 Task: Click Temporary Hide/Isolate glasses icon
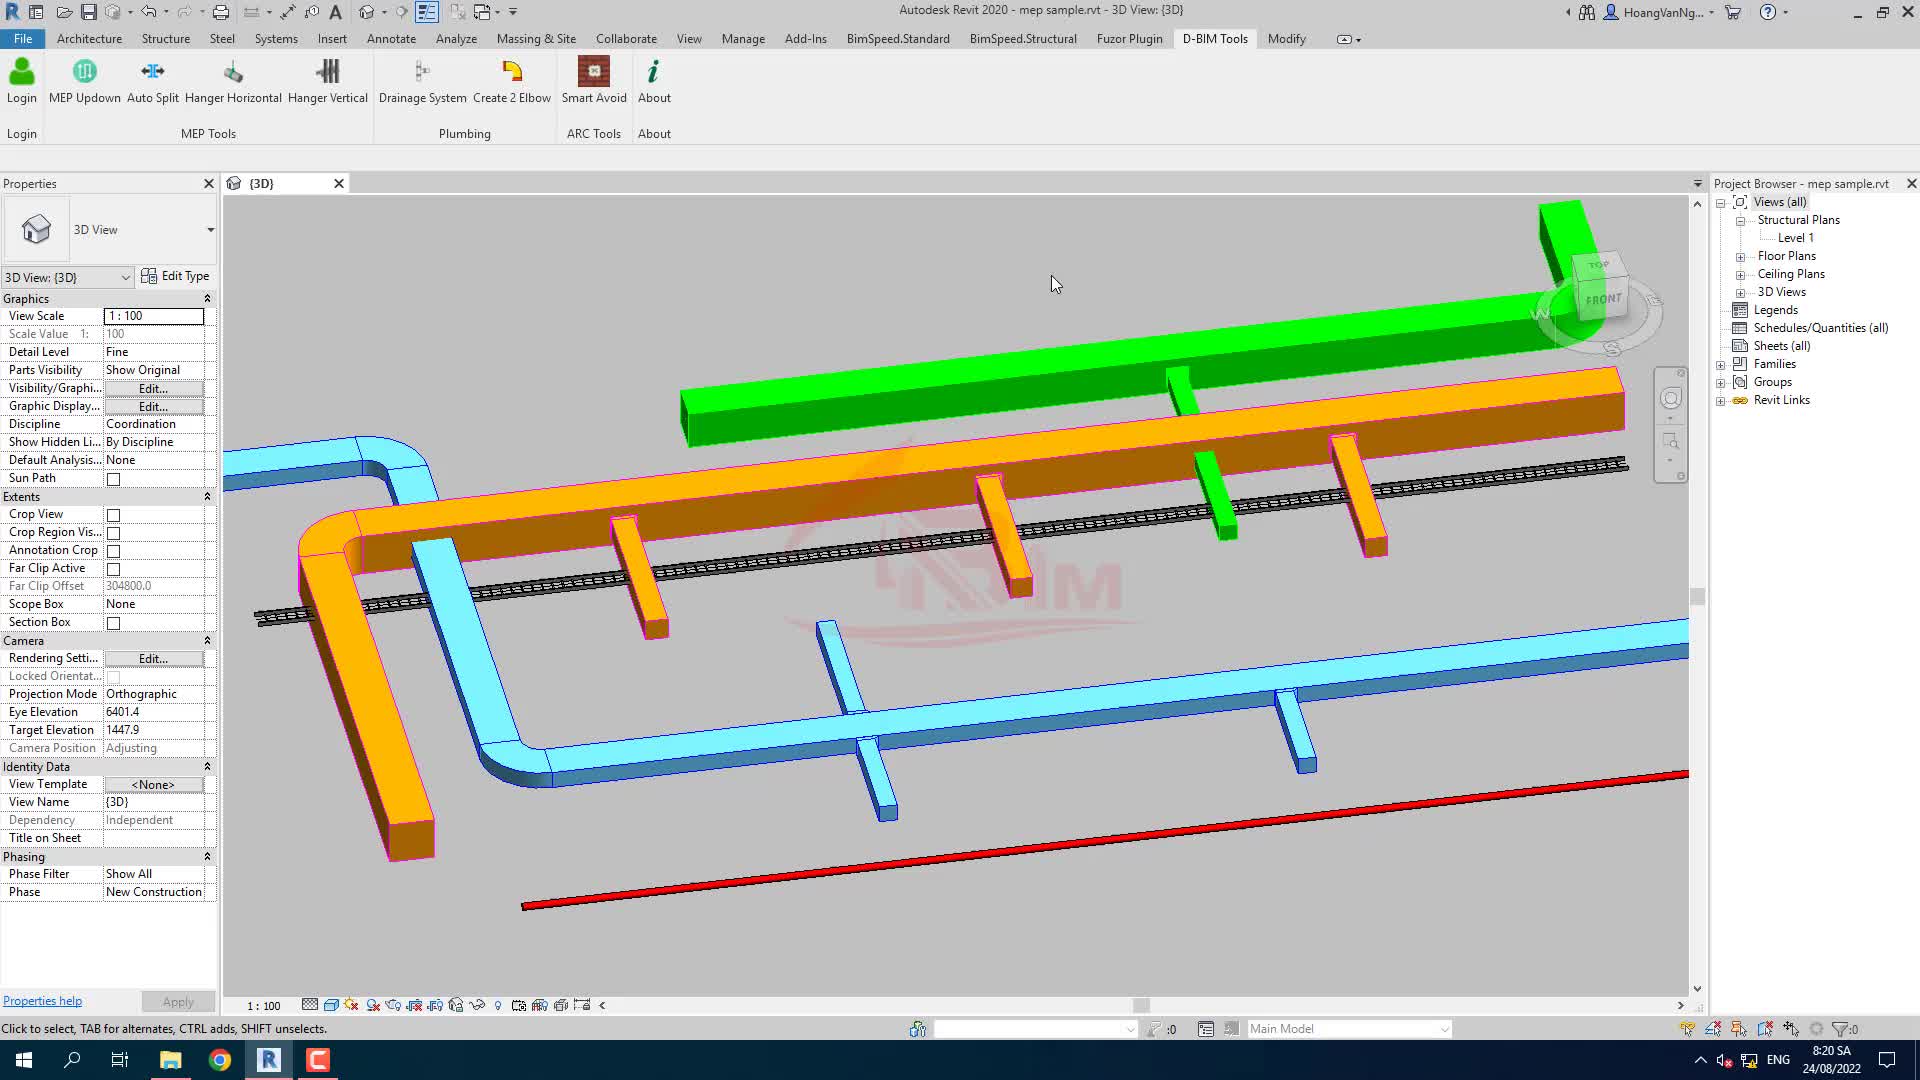pos(477,1005)
